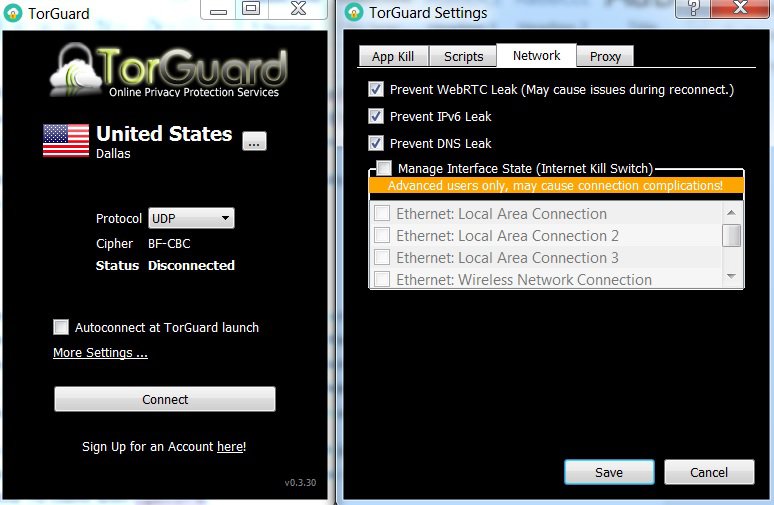Switch to the Scripts tab
This screenshot has width=774, height=505.
click(463, 56)
